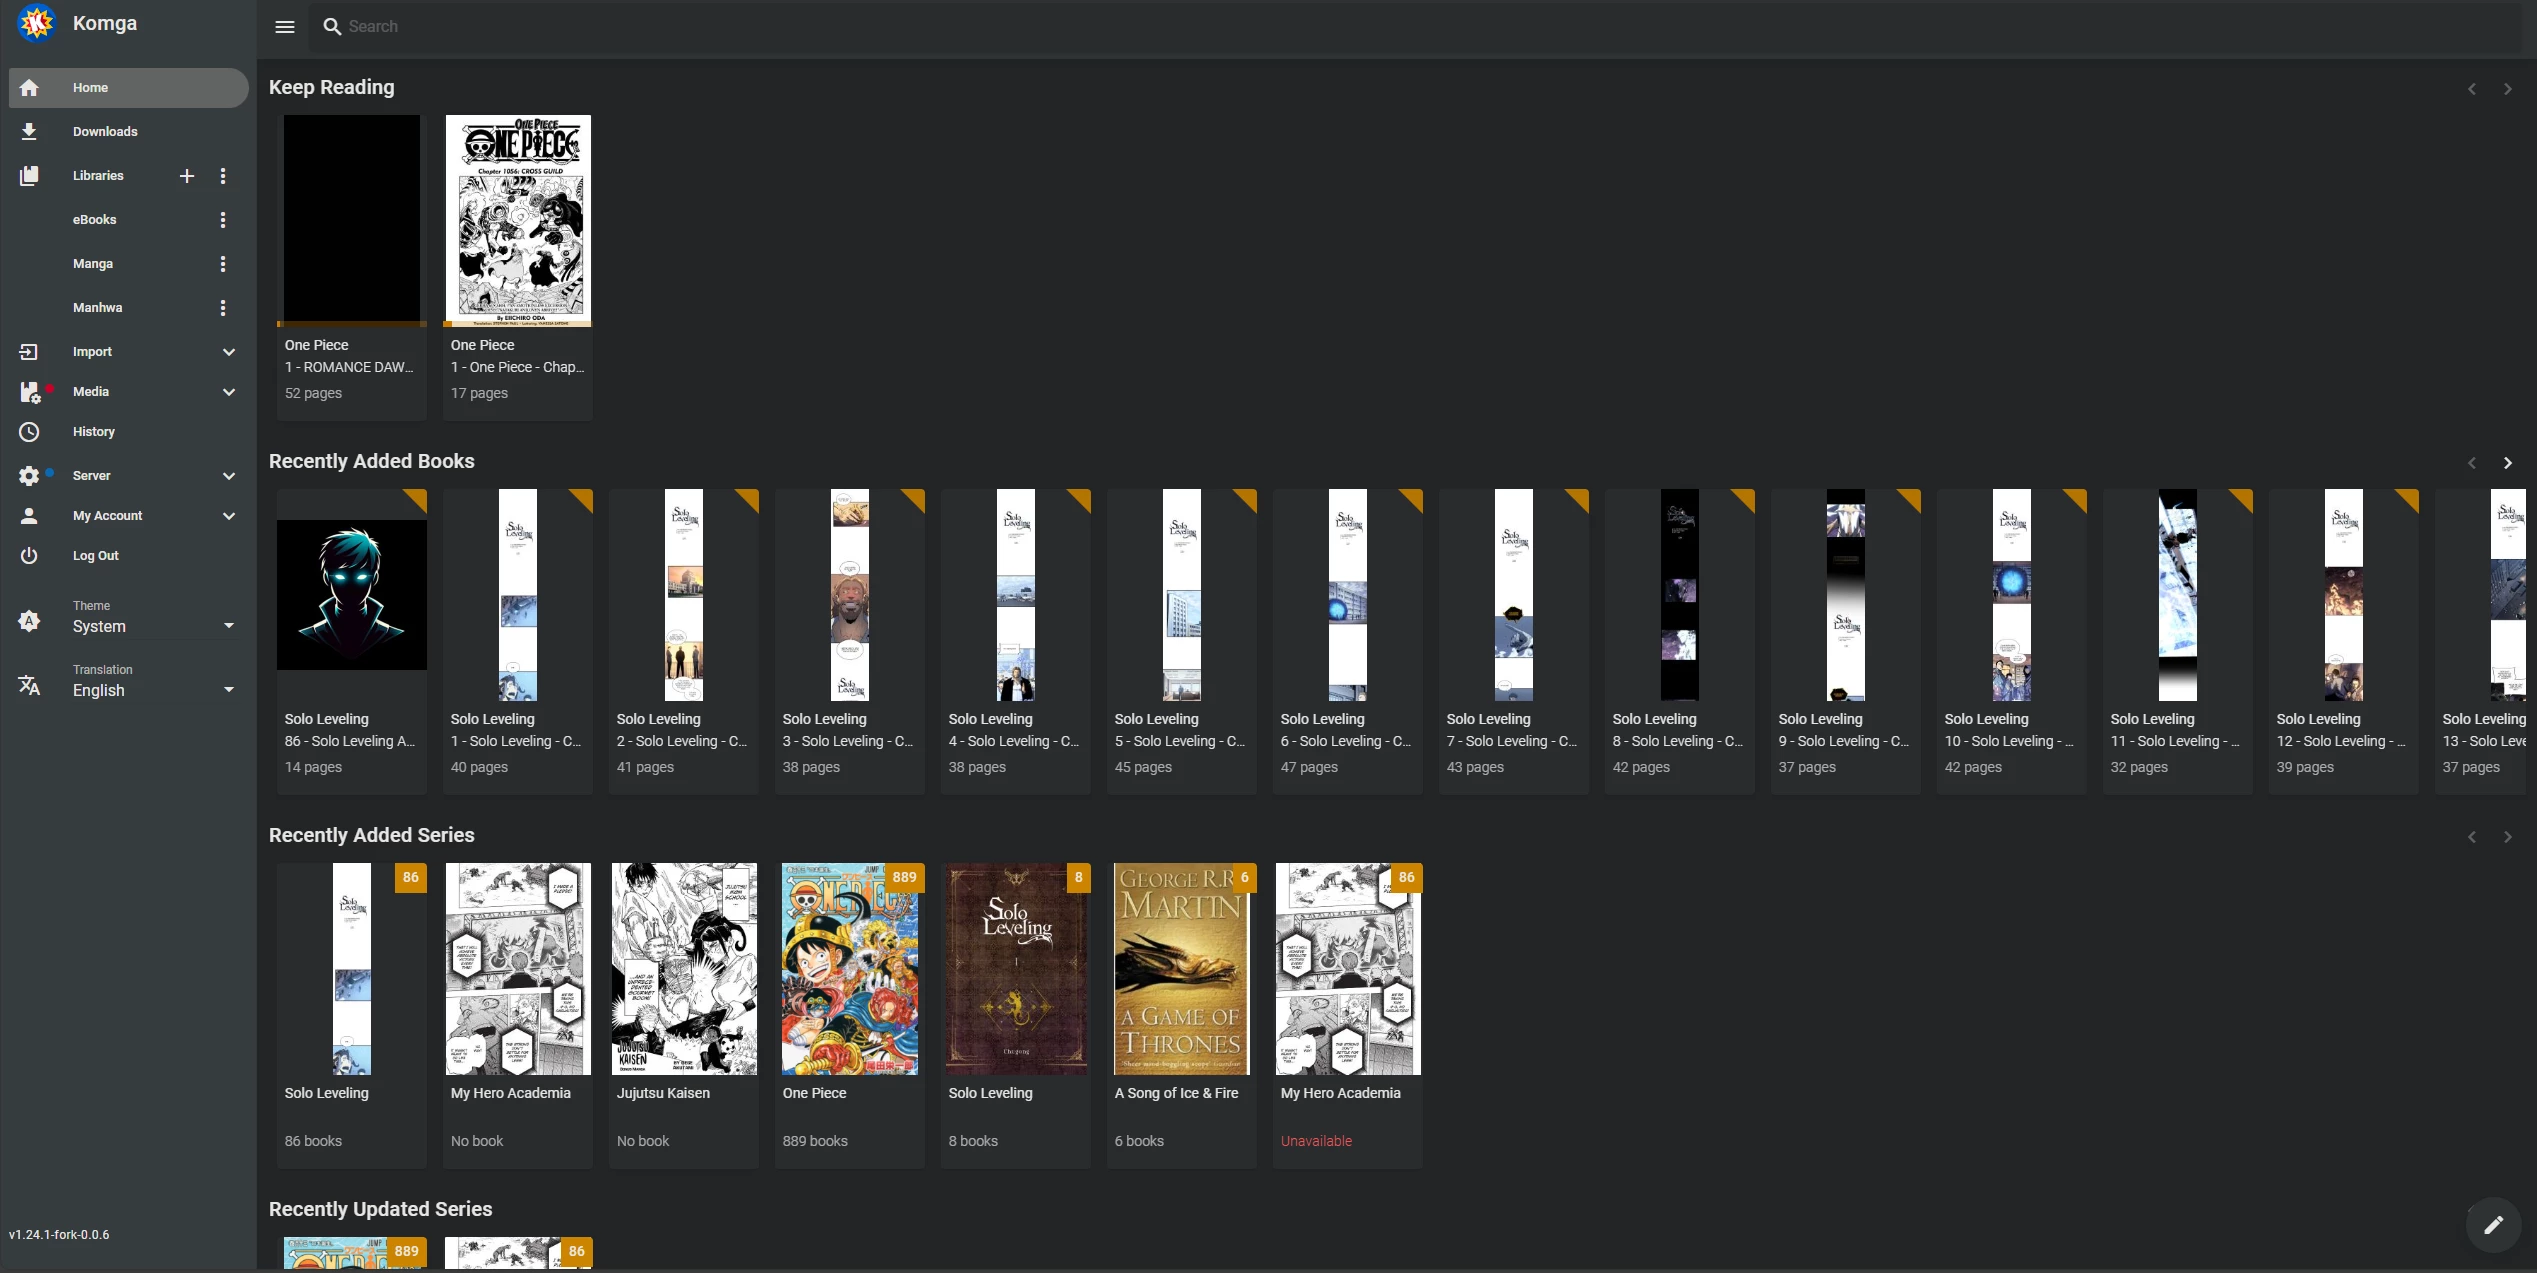Click the History clock icon
Image resolution: width=2537 pixels, height=1273 pixels.
pos(29,432)
